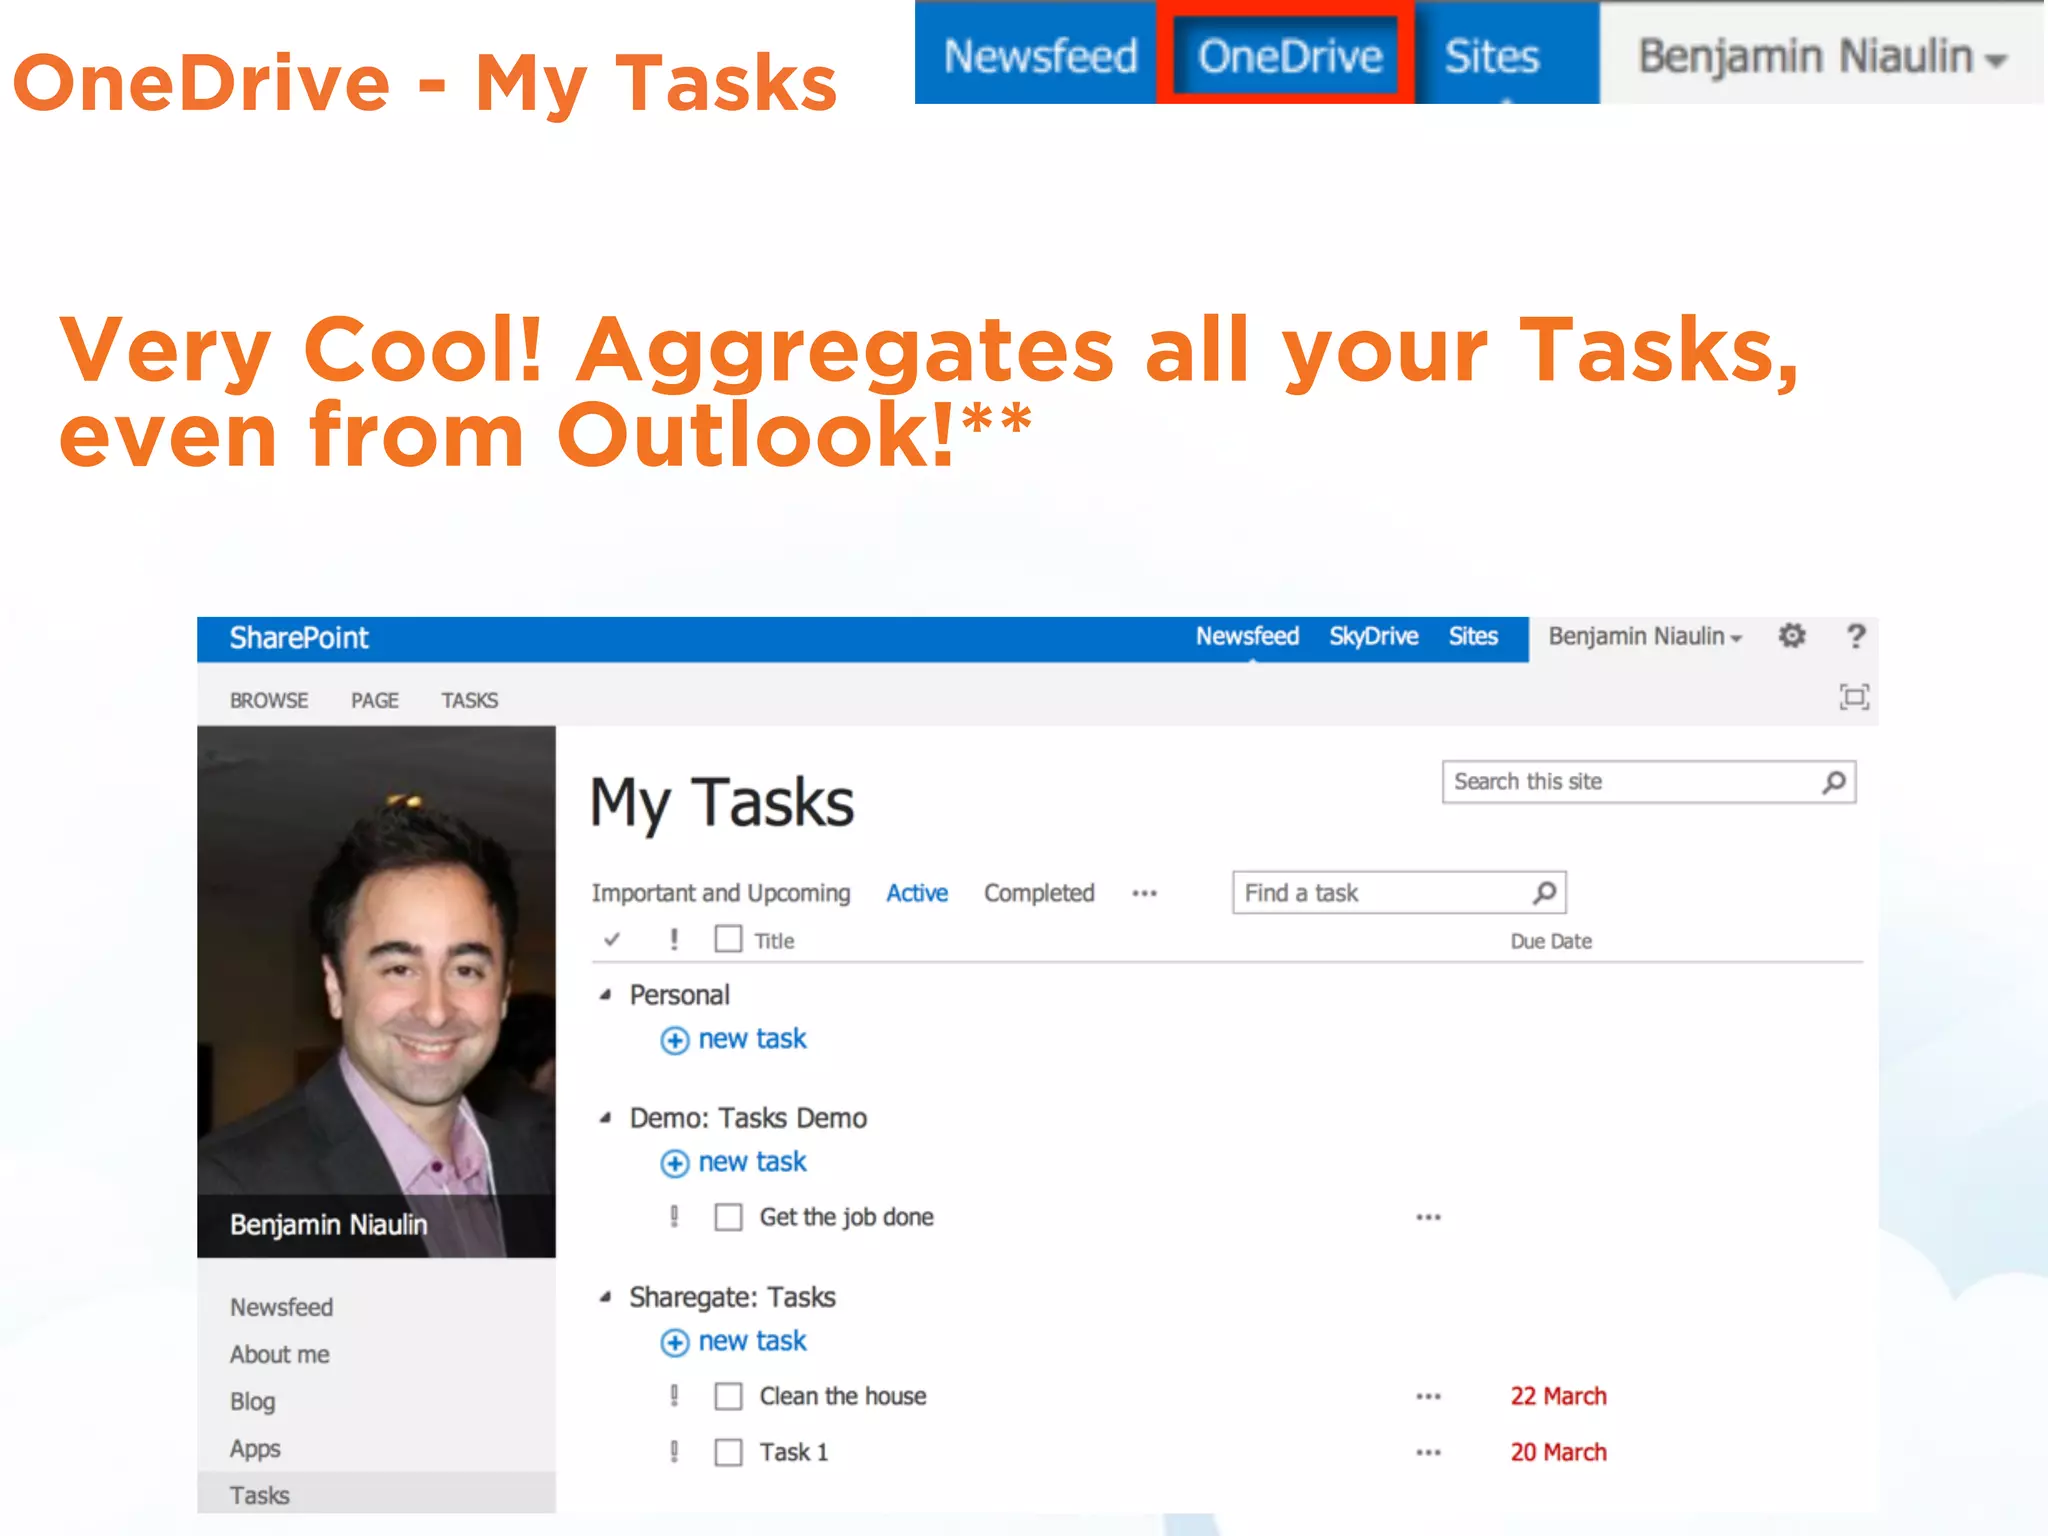Open the Clean the house task title
This screenshot has width=2048, height=1536.
[842, 1396]
